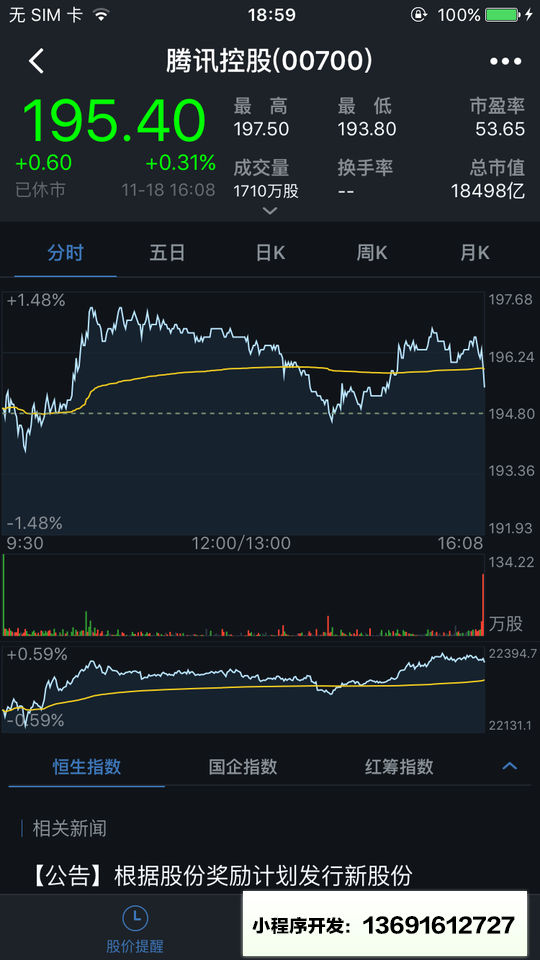Screen dimensions: 540x960
Task: Switch to 红筹指数 tab
Action: click(399, 767)
